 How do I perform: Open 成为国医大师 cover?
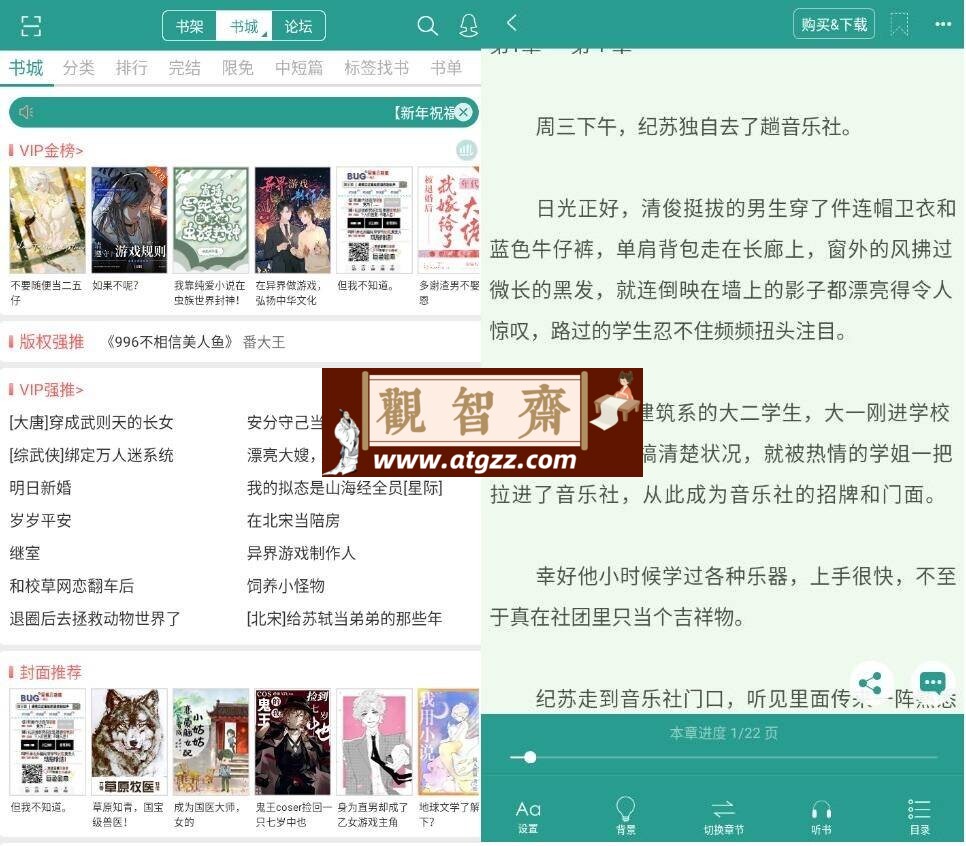coord(211,742)
